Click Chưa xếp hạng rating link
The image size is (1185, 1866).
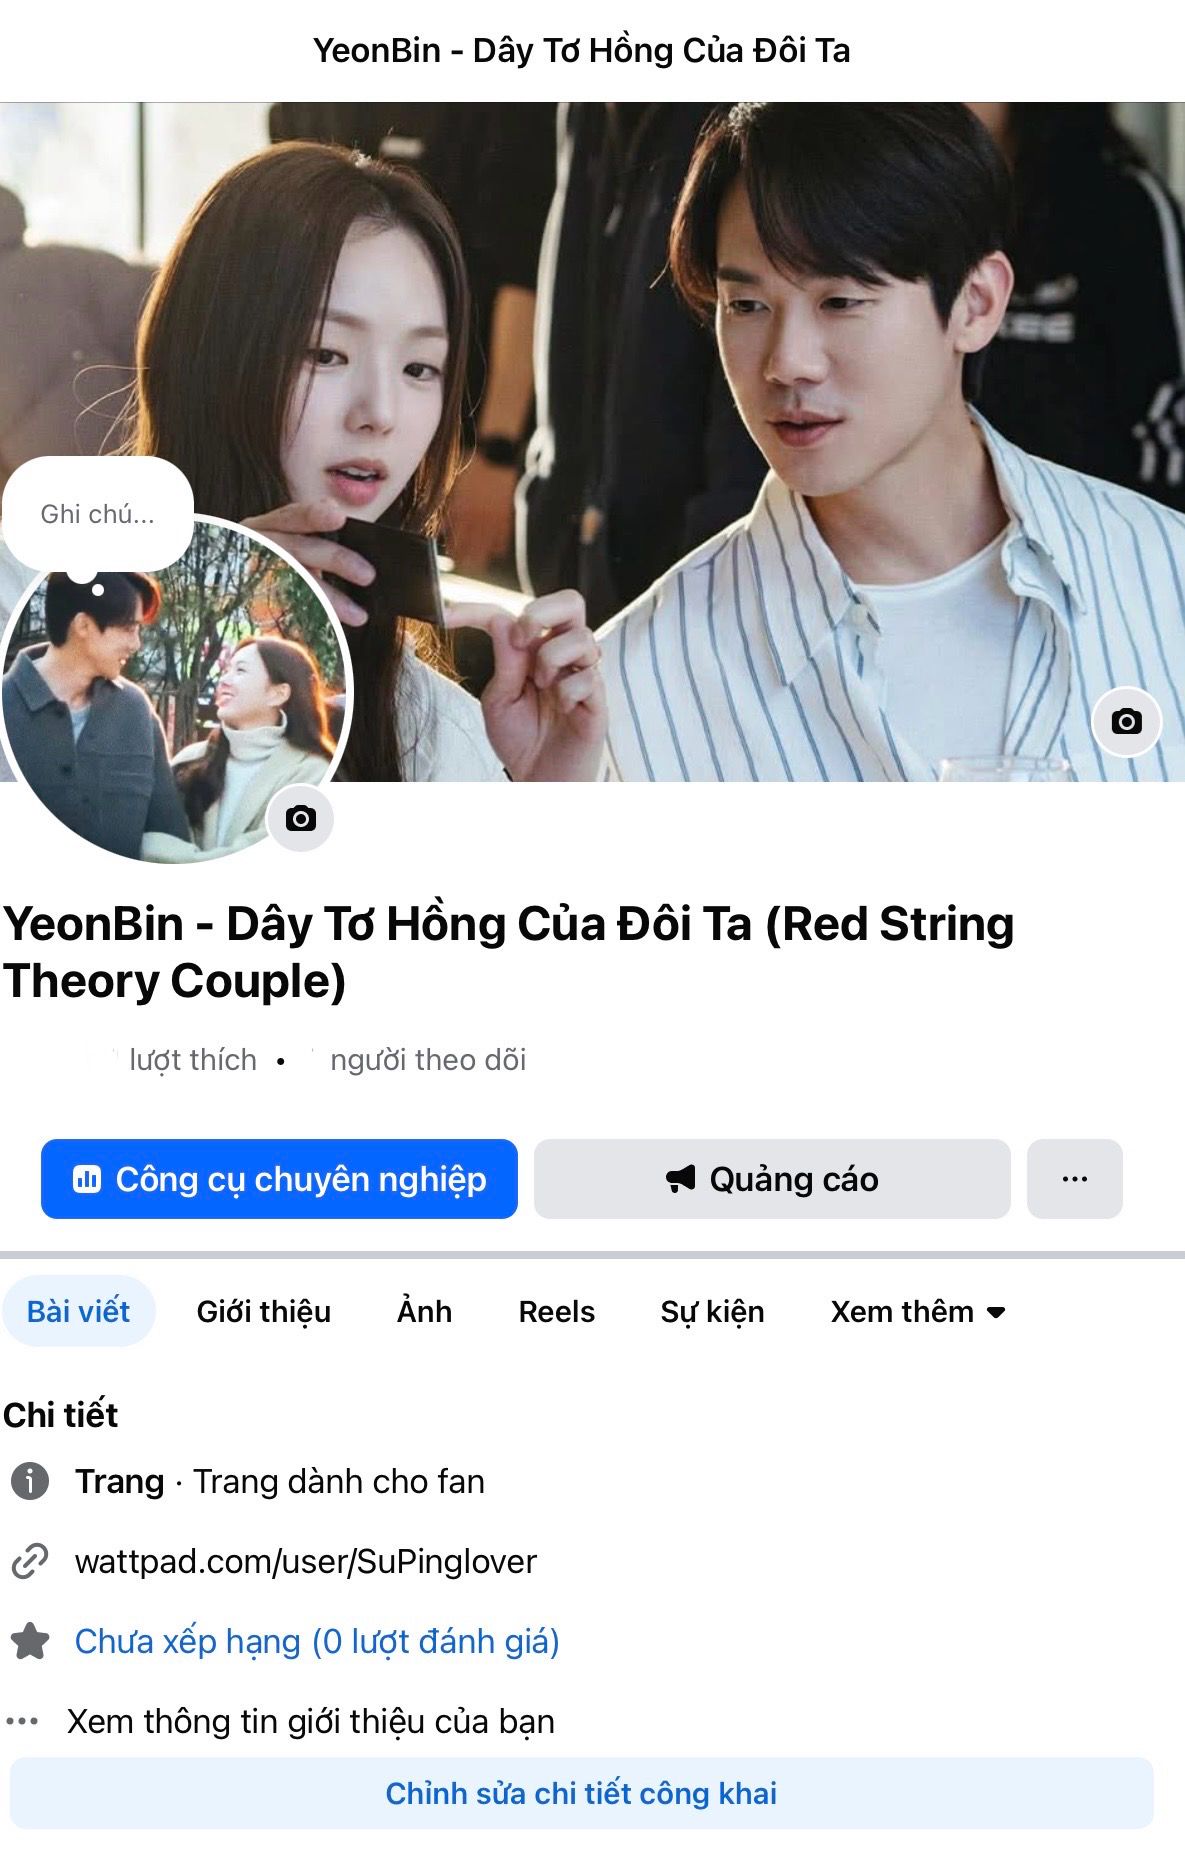pos(317,1641)
